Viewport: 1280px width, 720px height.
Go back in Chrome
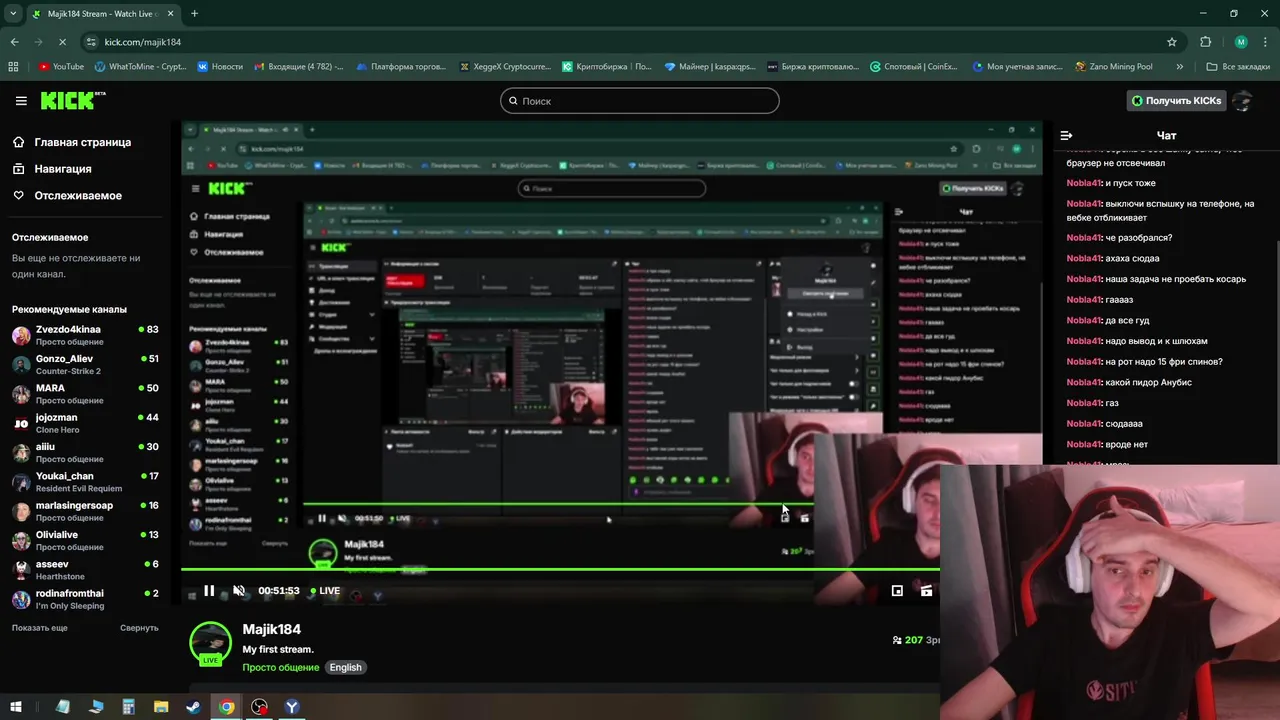coord(14,42)
